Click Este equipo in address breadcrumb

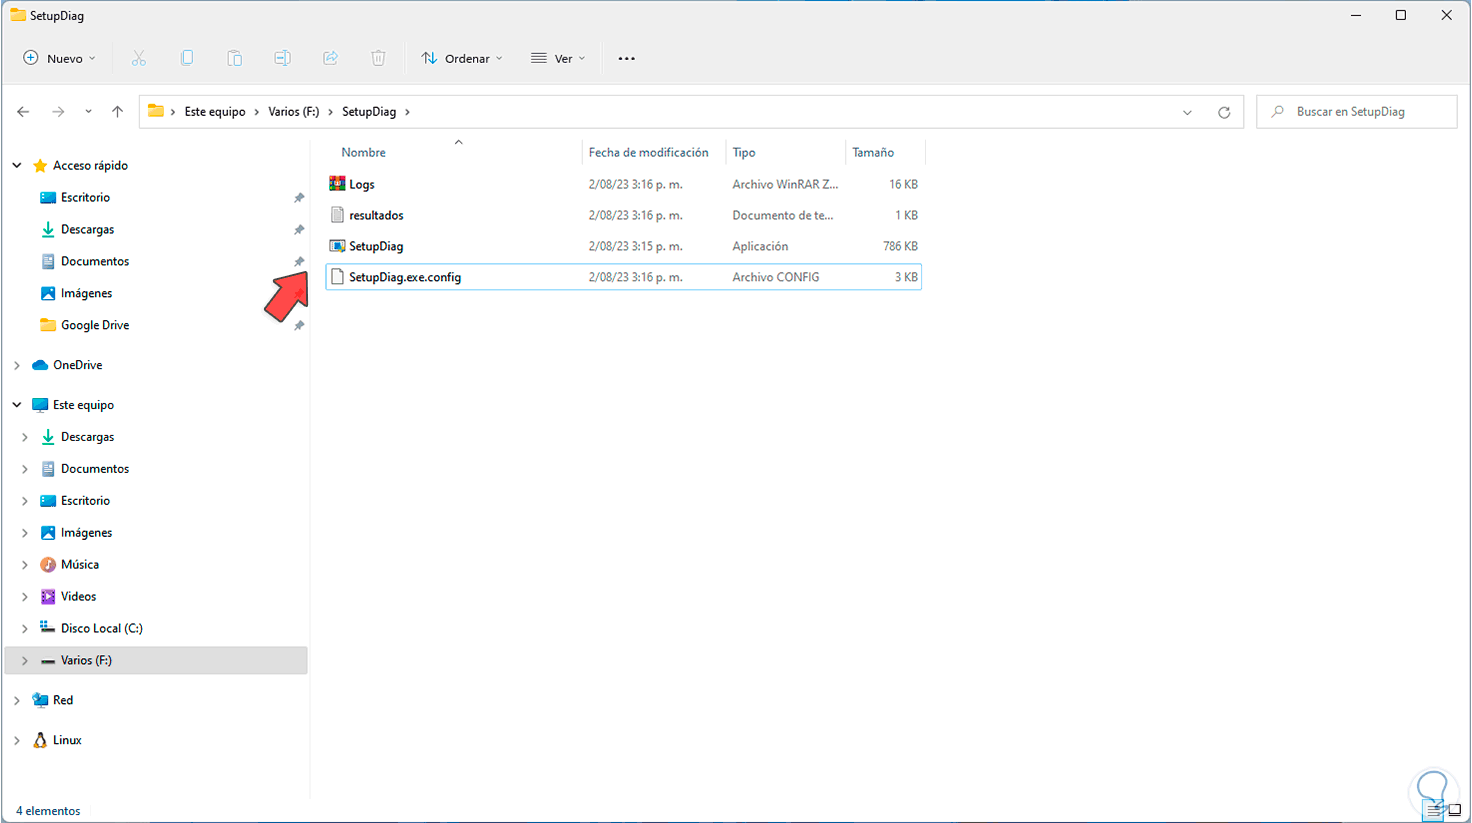click(215, 112)
